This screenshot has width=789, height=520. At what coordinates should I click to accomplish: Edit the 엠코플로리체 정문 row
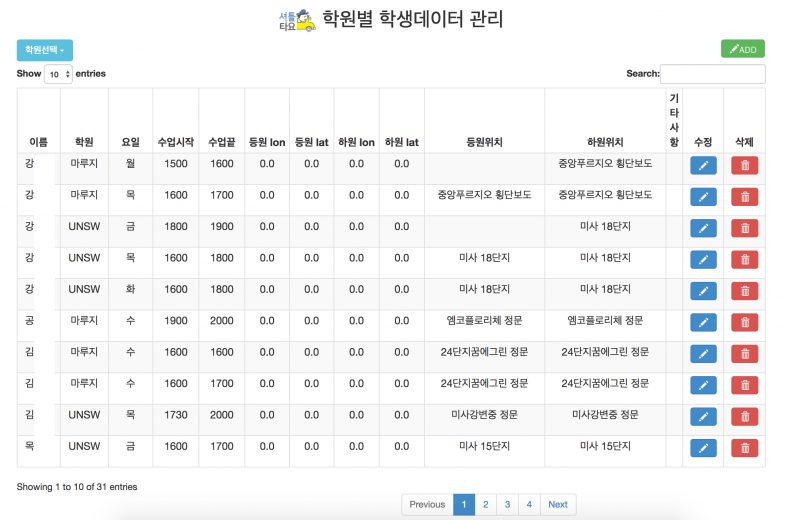pos(703,322)
